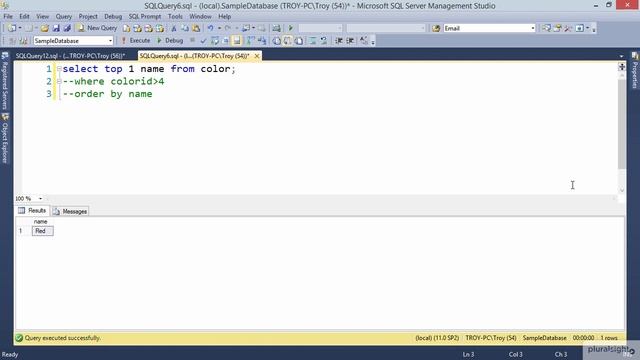Click the name column header in the results
640x360 pixels.
tap(41, 222)
